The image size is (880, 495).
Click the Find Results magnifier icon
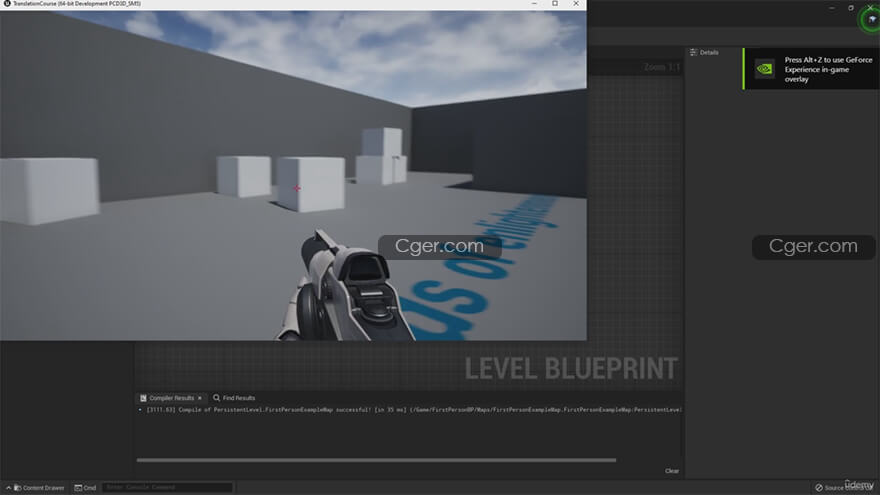pos(217,398)
